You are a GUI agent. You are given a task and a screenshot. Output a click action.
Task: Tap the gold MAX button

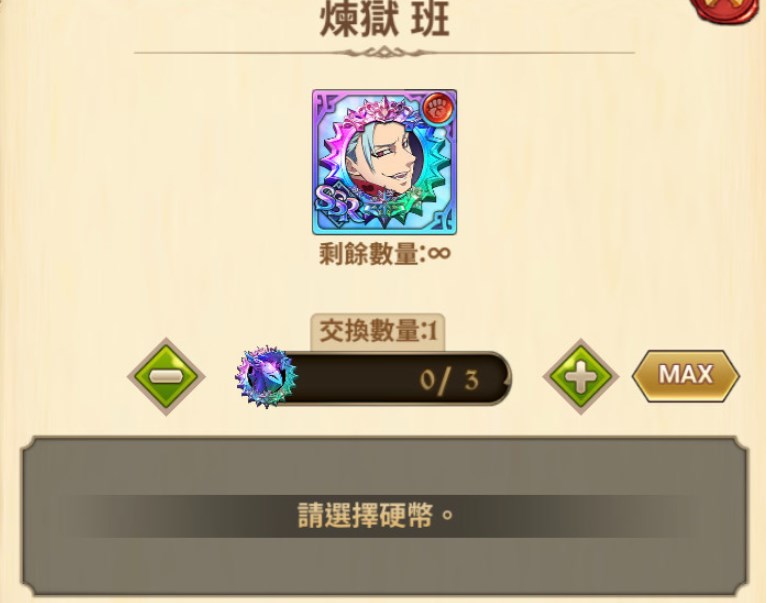click(x=686, y=376)
